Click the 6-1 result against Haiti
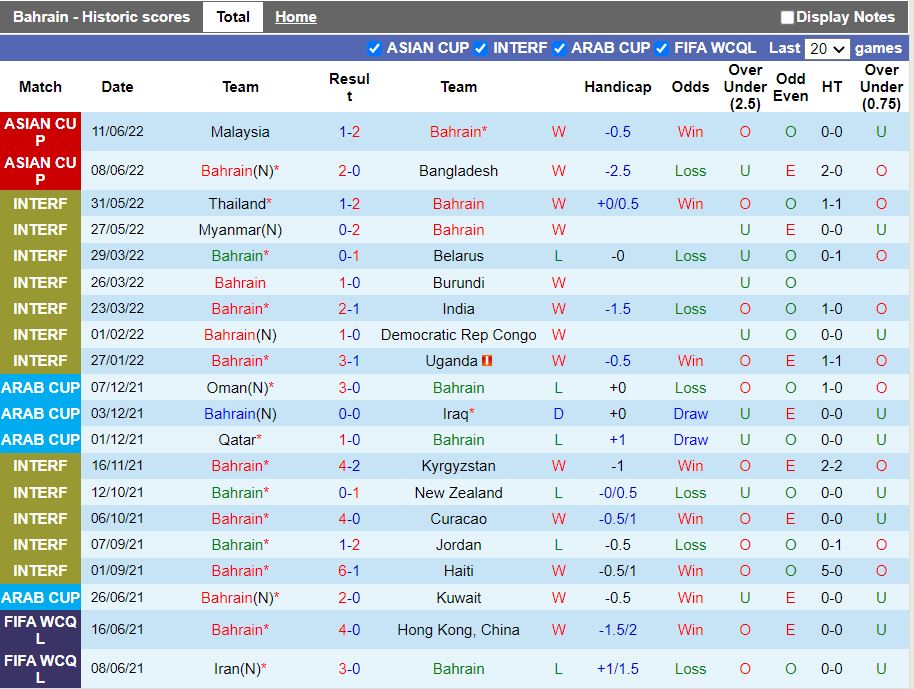Viewport: 914px width, 689px height. (349, 571)
